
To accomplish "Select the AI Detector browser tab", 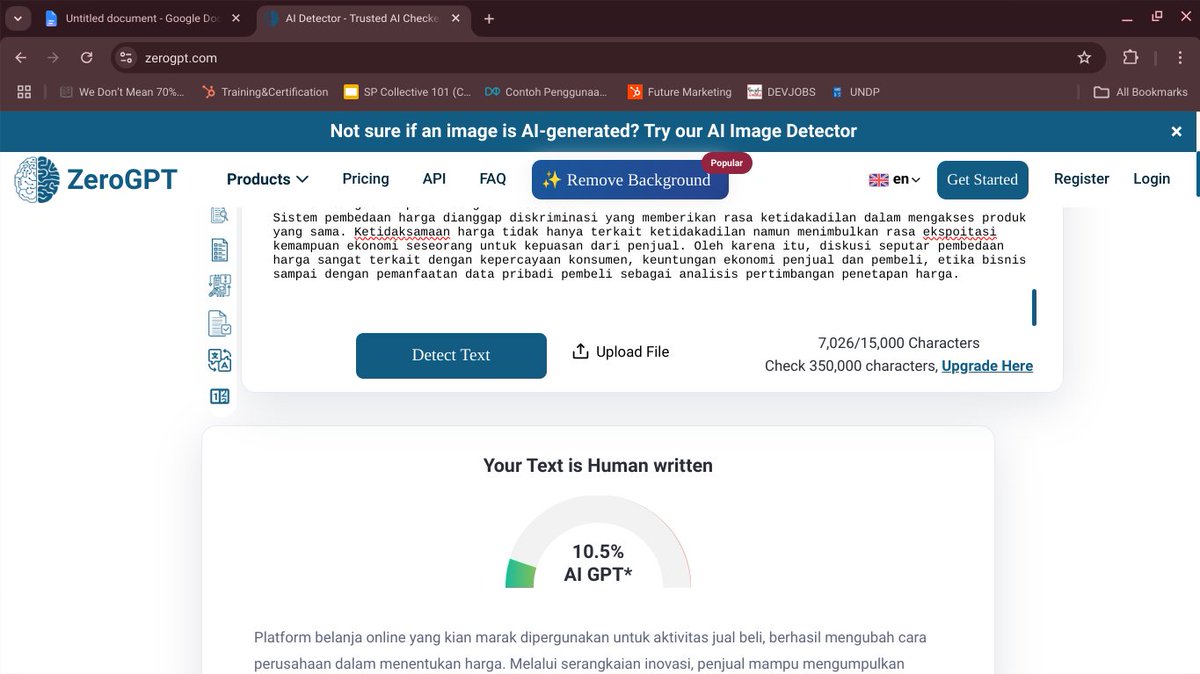I will (x=363, y=18).
